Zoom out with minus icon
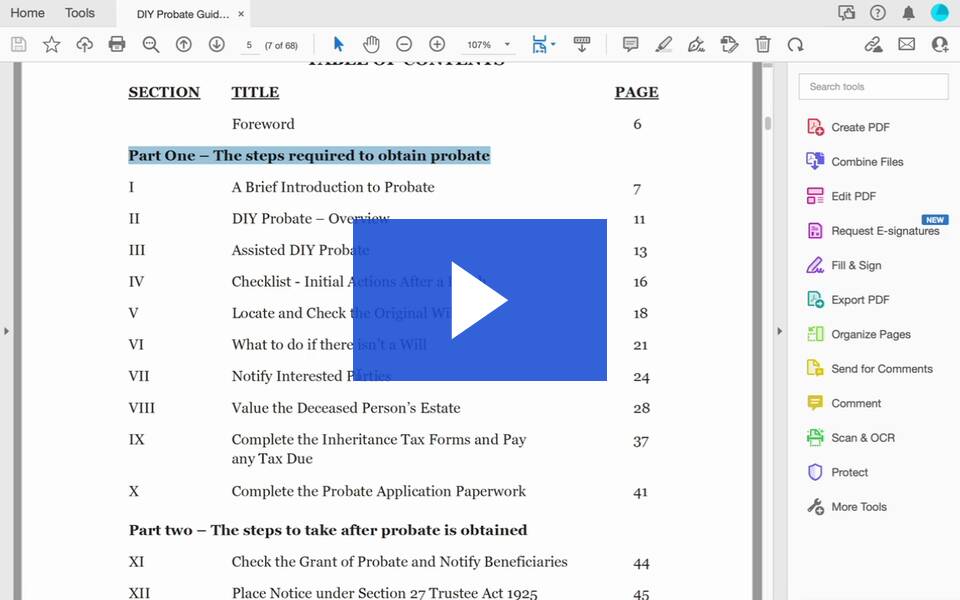This screenshot has height=600, width=960. tap(404, 44)
